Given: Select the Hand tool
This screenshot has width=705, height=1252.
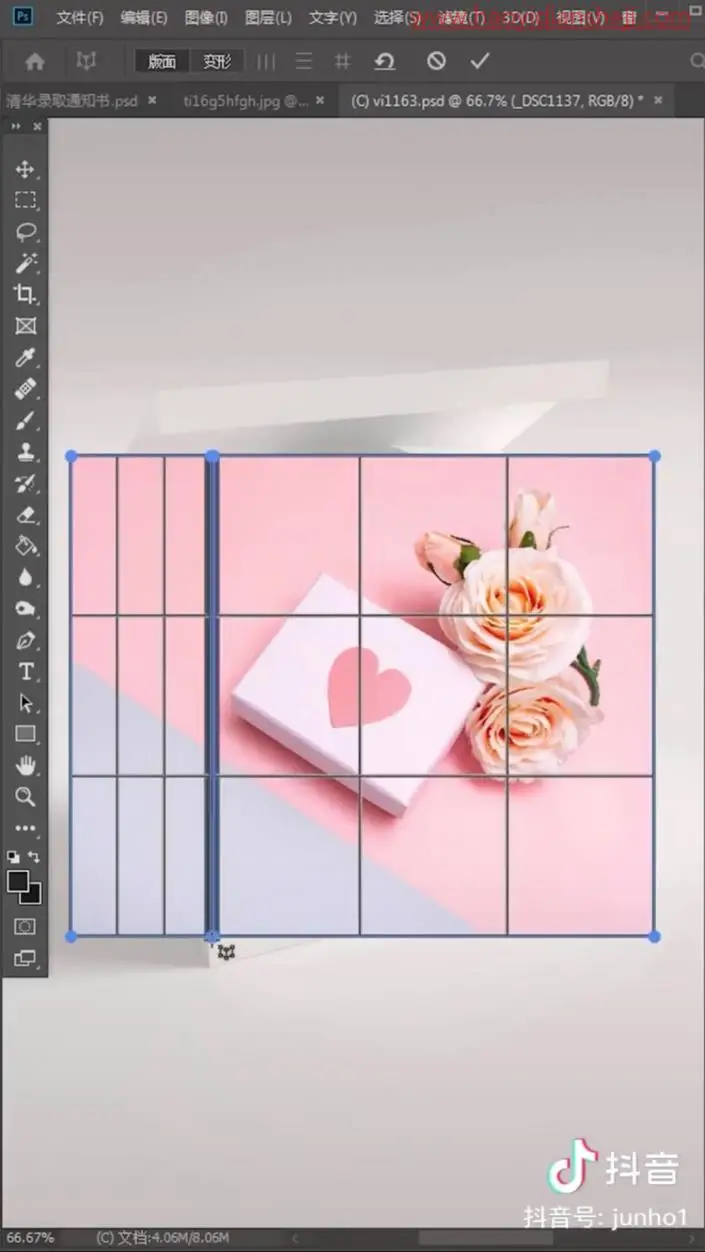Looking at the screenshot, I should (x=25, y=766).
